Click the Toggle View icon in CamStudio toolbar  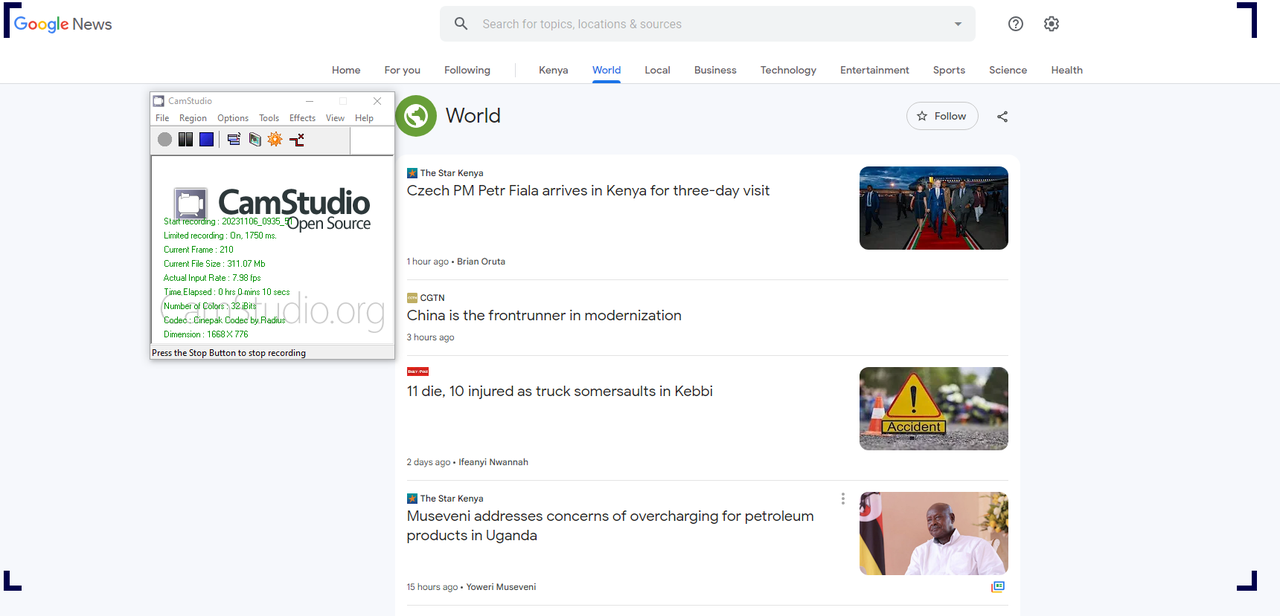point(234,140)
